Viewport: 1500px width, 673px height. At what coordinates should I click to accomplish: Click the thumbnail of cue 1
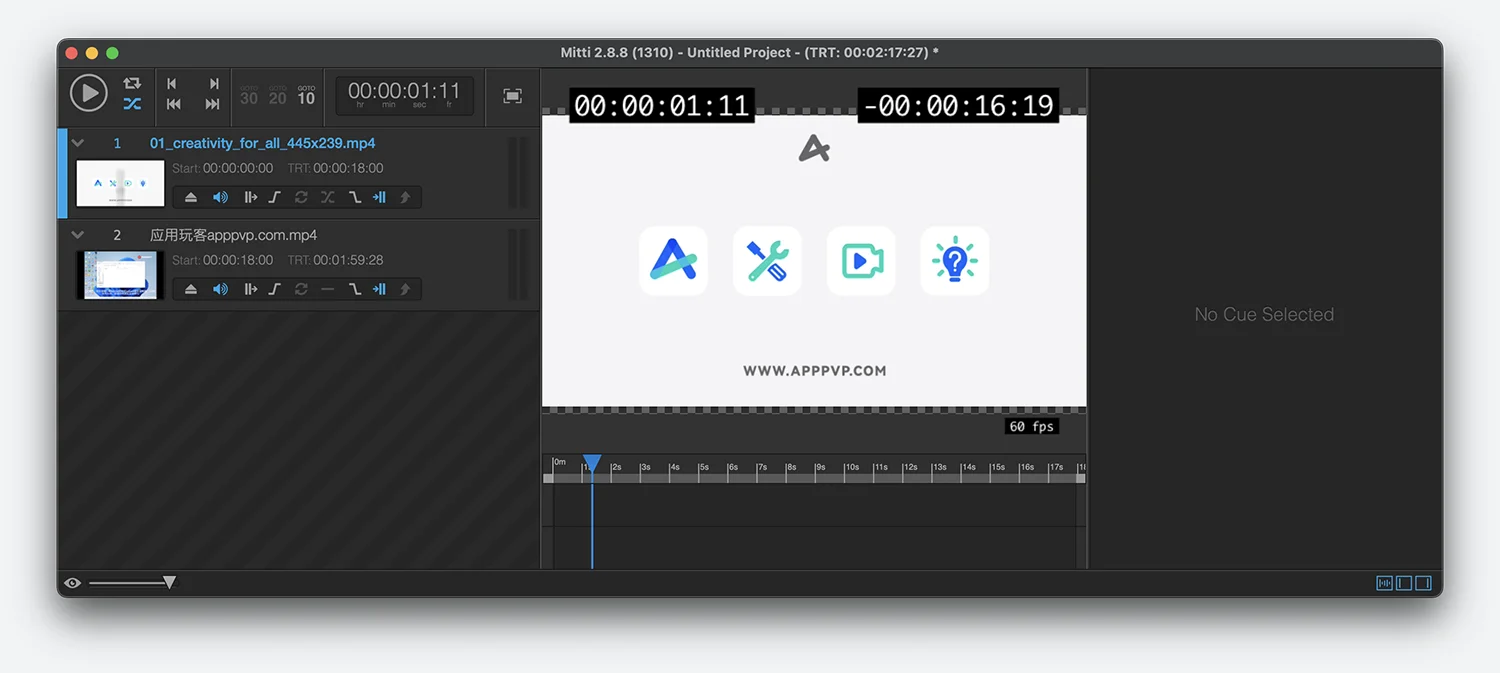pyautogui.click(x=120, y=183)
